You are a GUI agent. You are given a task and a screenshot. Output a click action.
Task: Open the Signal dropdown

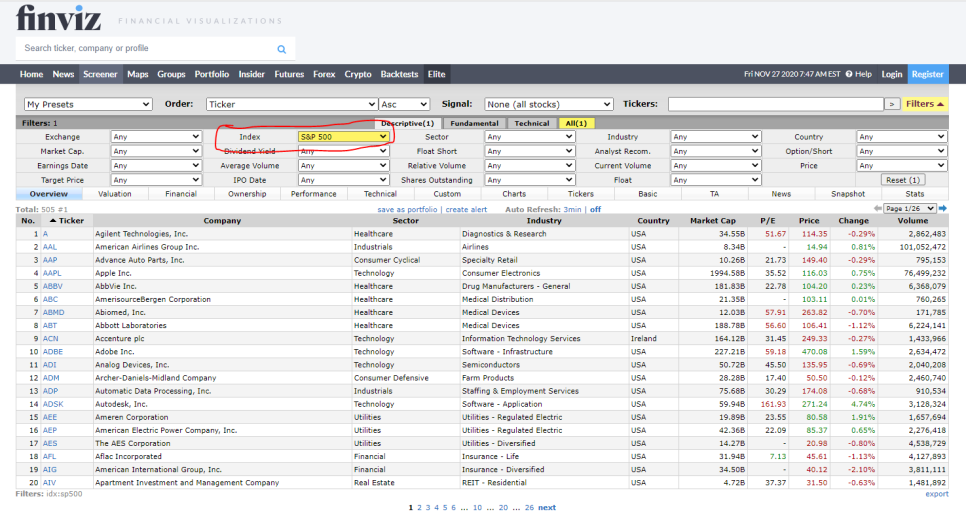(548, 104)
